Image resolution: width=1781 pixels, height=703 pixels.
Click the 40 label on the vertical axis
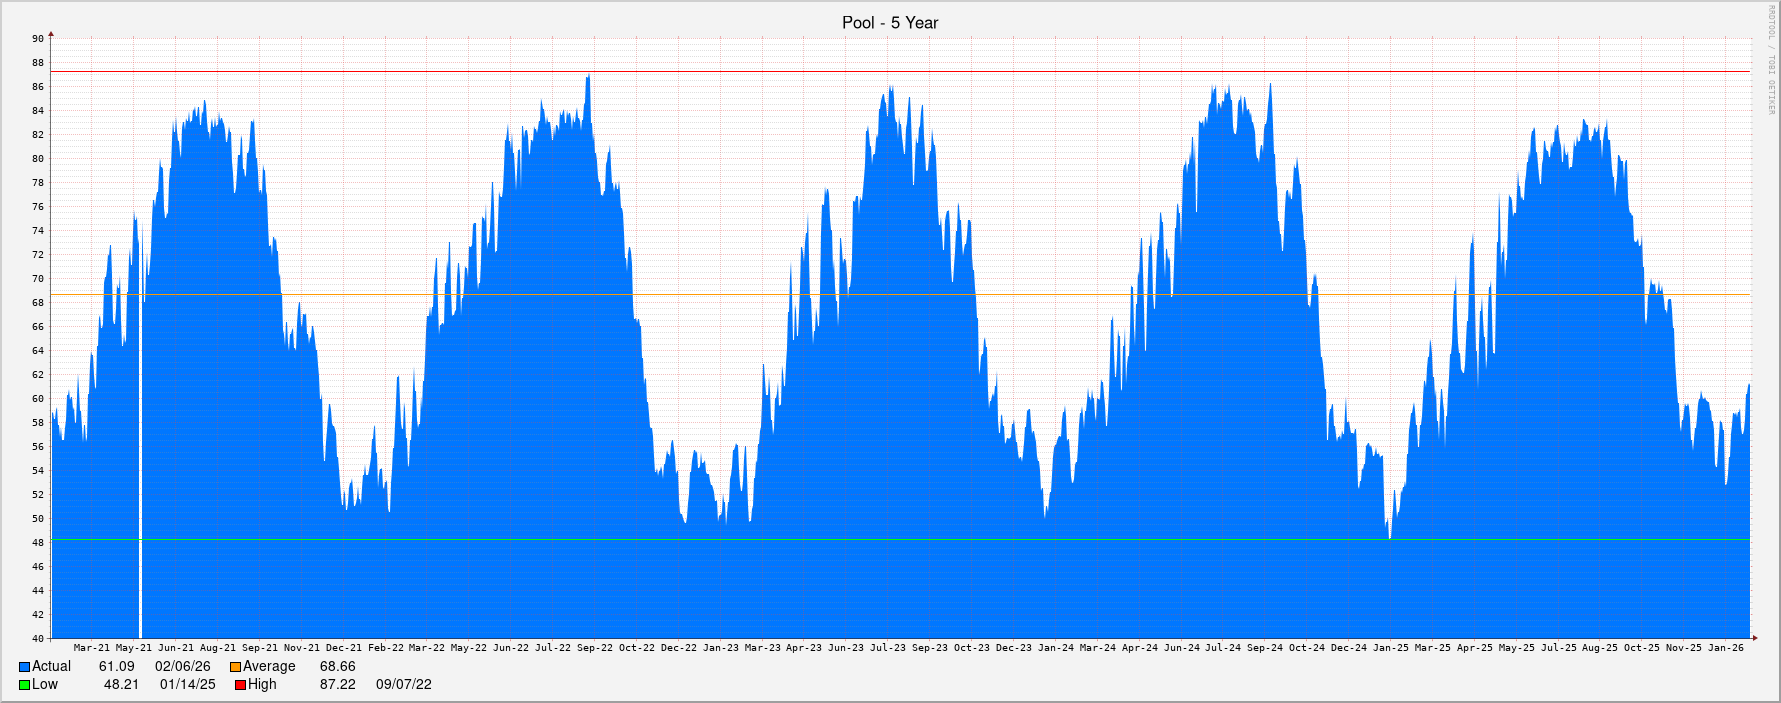point(38,638)
